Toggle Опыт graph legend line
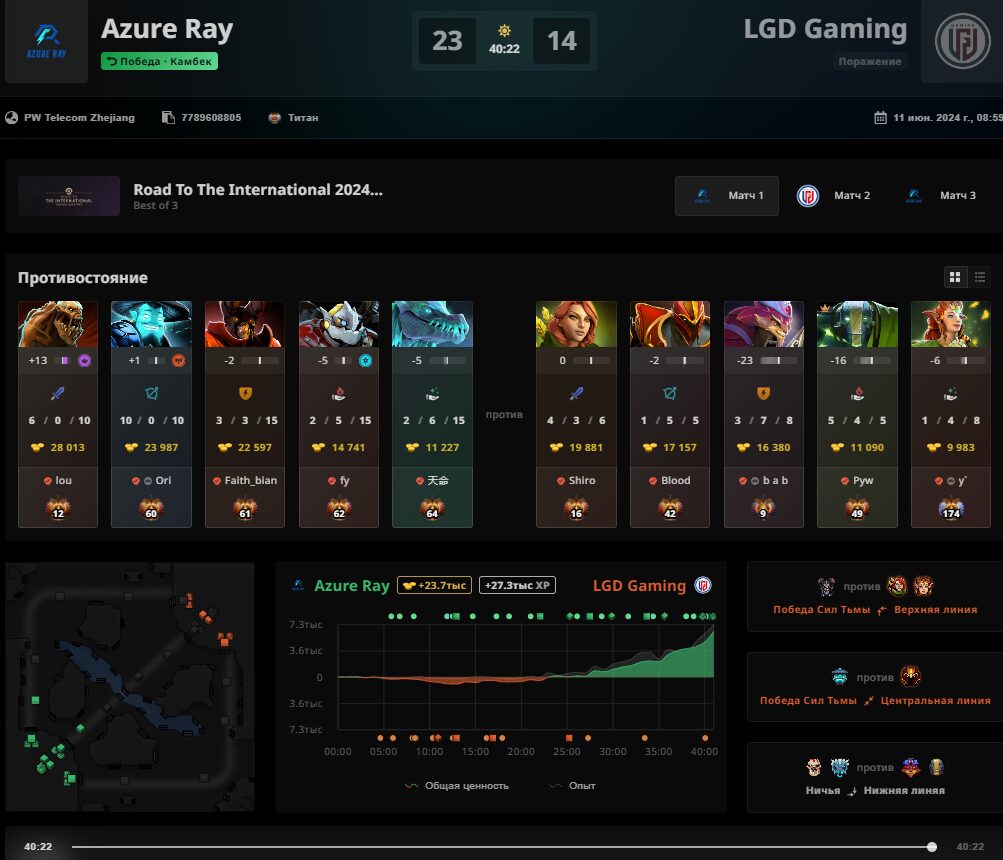 coord(572,786)
